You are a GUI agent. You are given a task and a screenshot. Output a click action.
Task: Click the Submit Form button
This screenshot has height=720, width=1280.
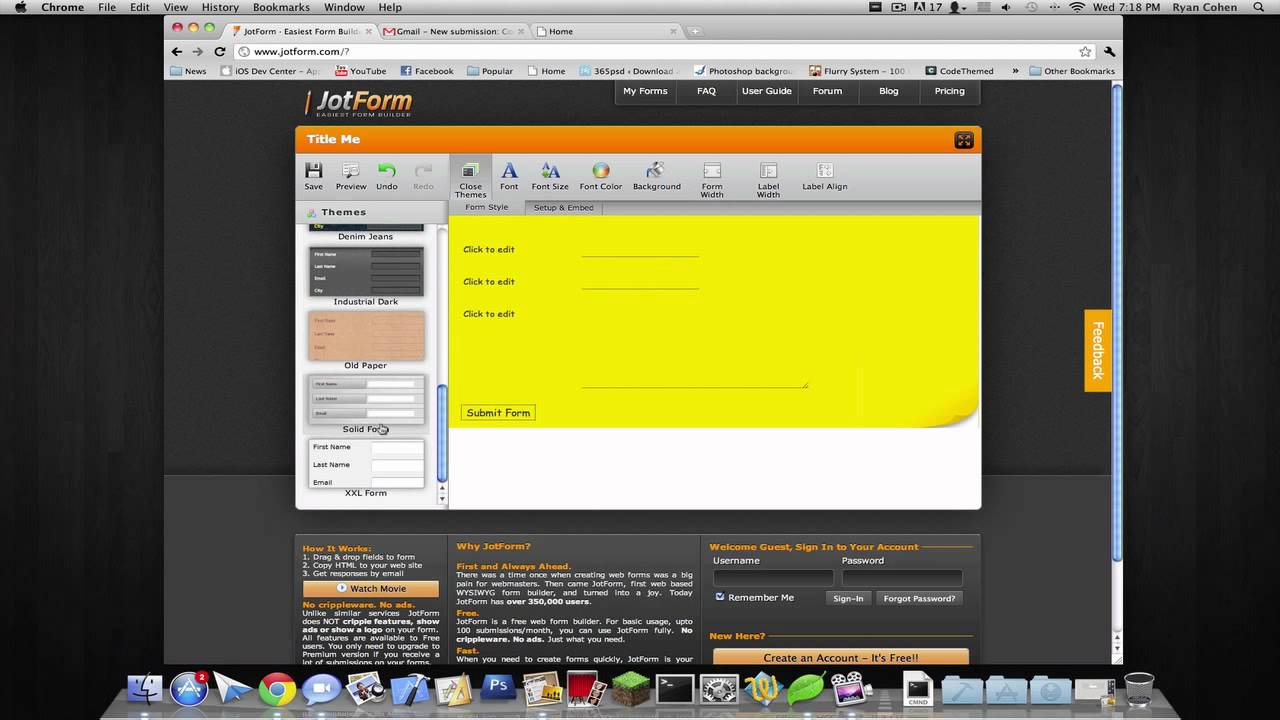(498, 412)
